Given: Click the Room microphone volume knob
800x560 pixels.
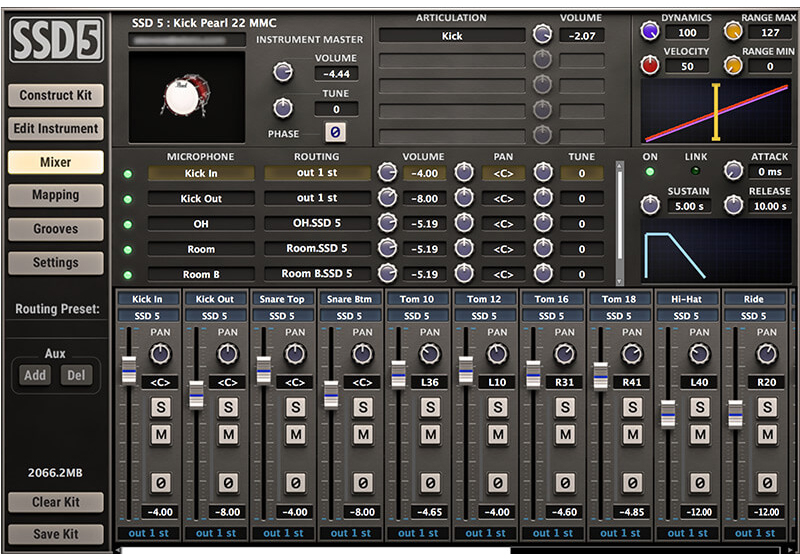Looking at the screenshot, I should tap(387, 248).
